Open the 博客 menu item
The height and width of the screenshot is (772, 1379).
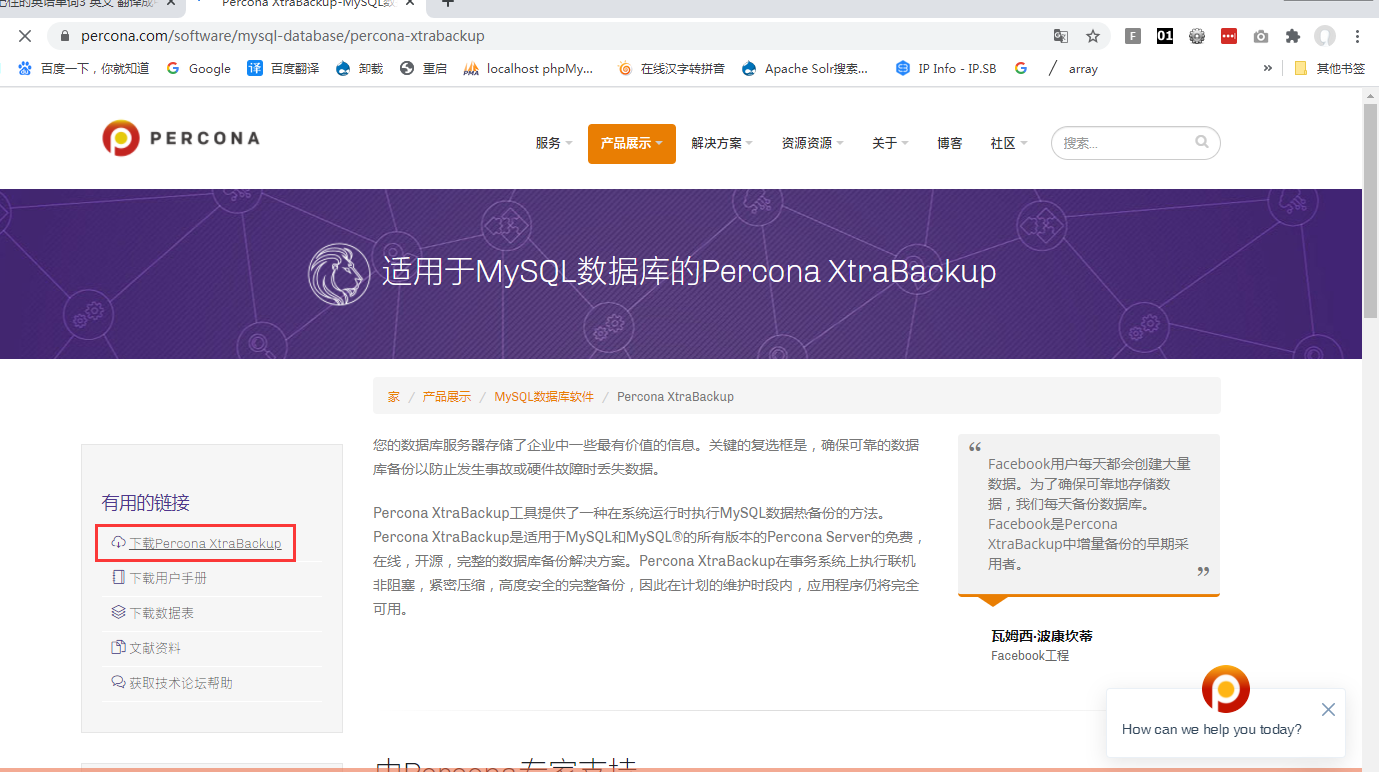tap(950, 143)
